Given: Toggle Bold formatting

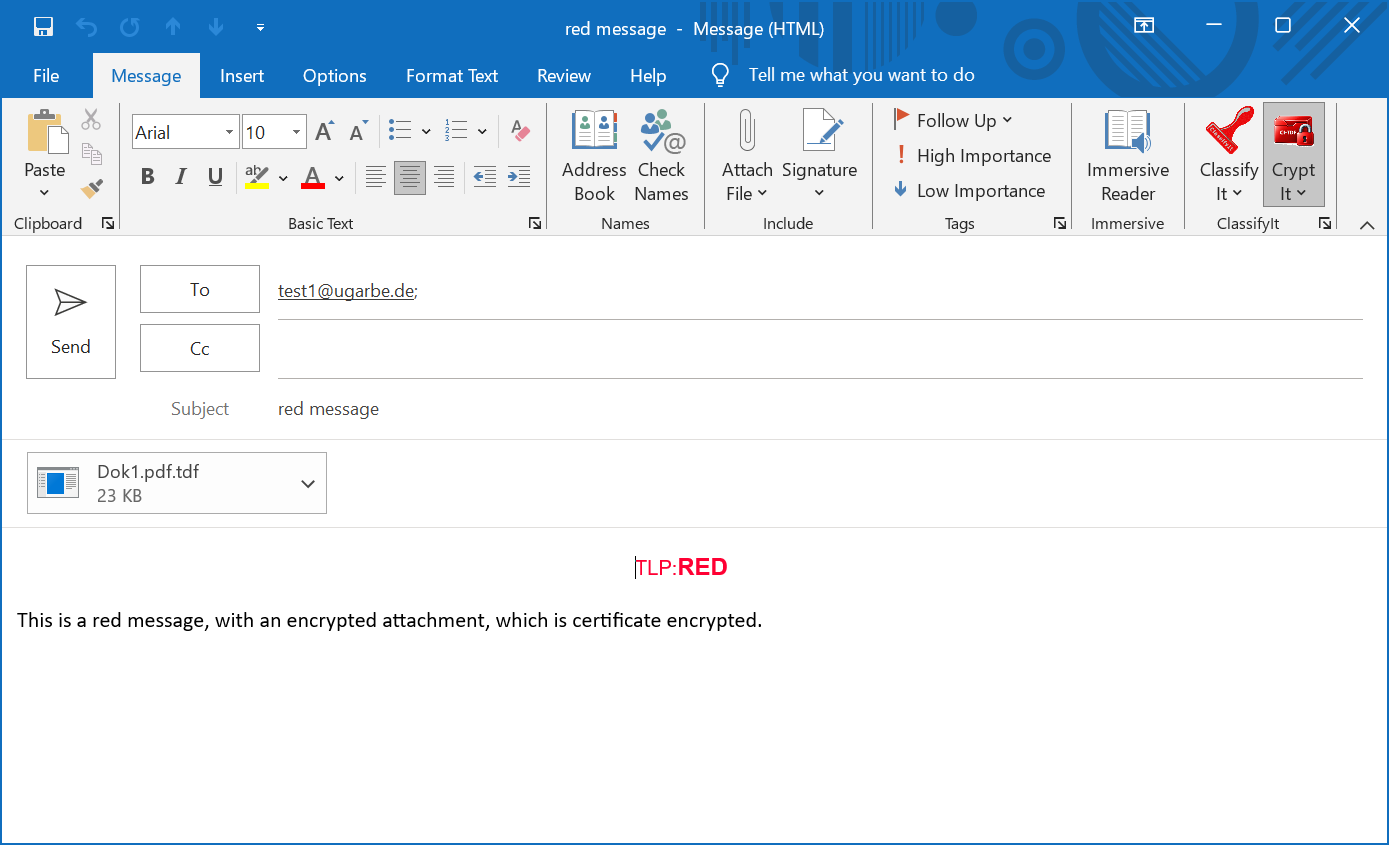Looking at the screenshot, I should point(147,177).
